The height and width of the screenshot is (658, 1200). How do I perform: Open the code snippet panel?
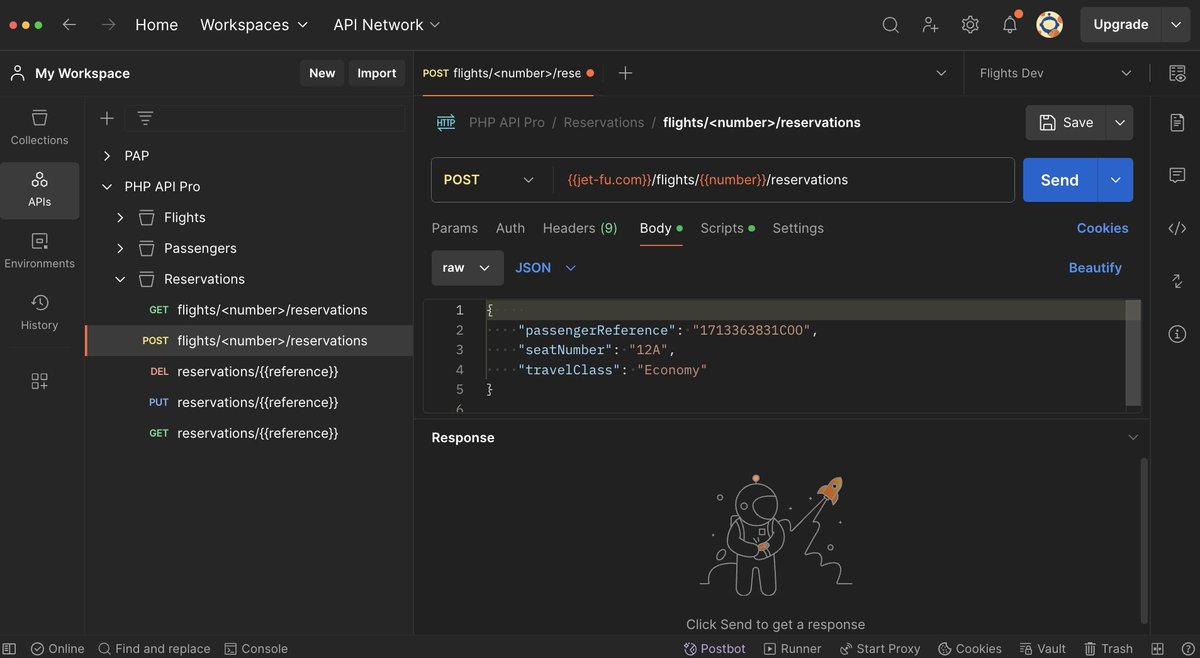1177,228
